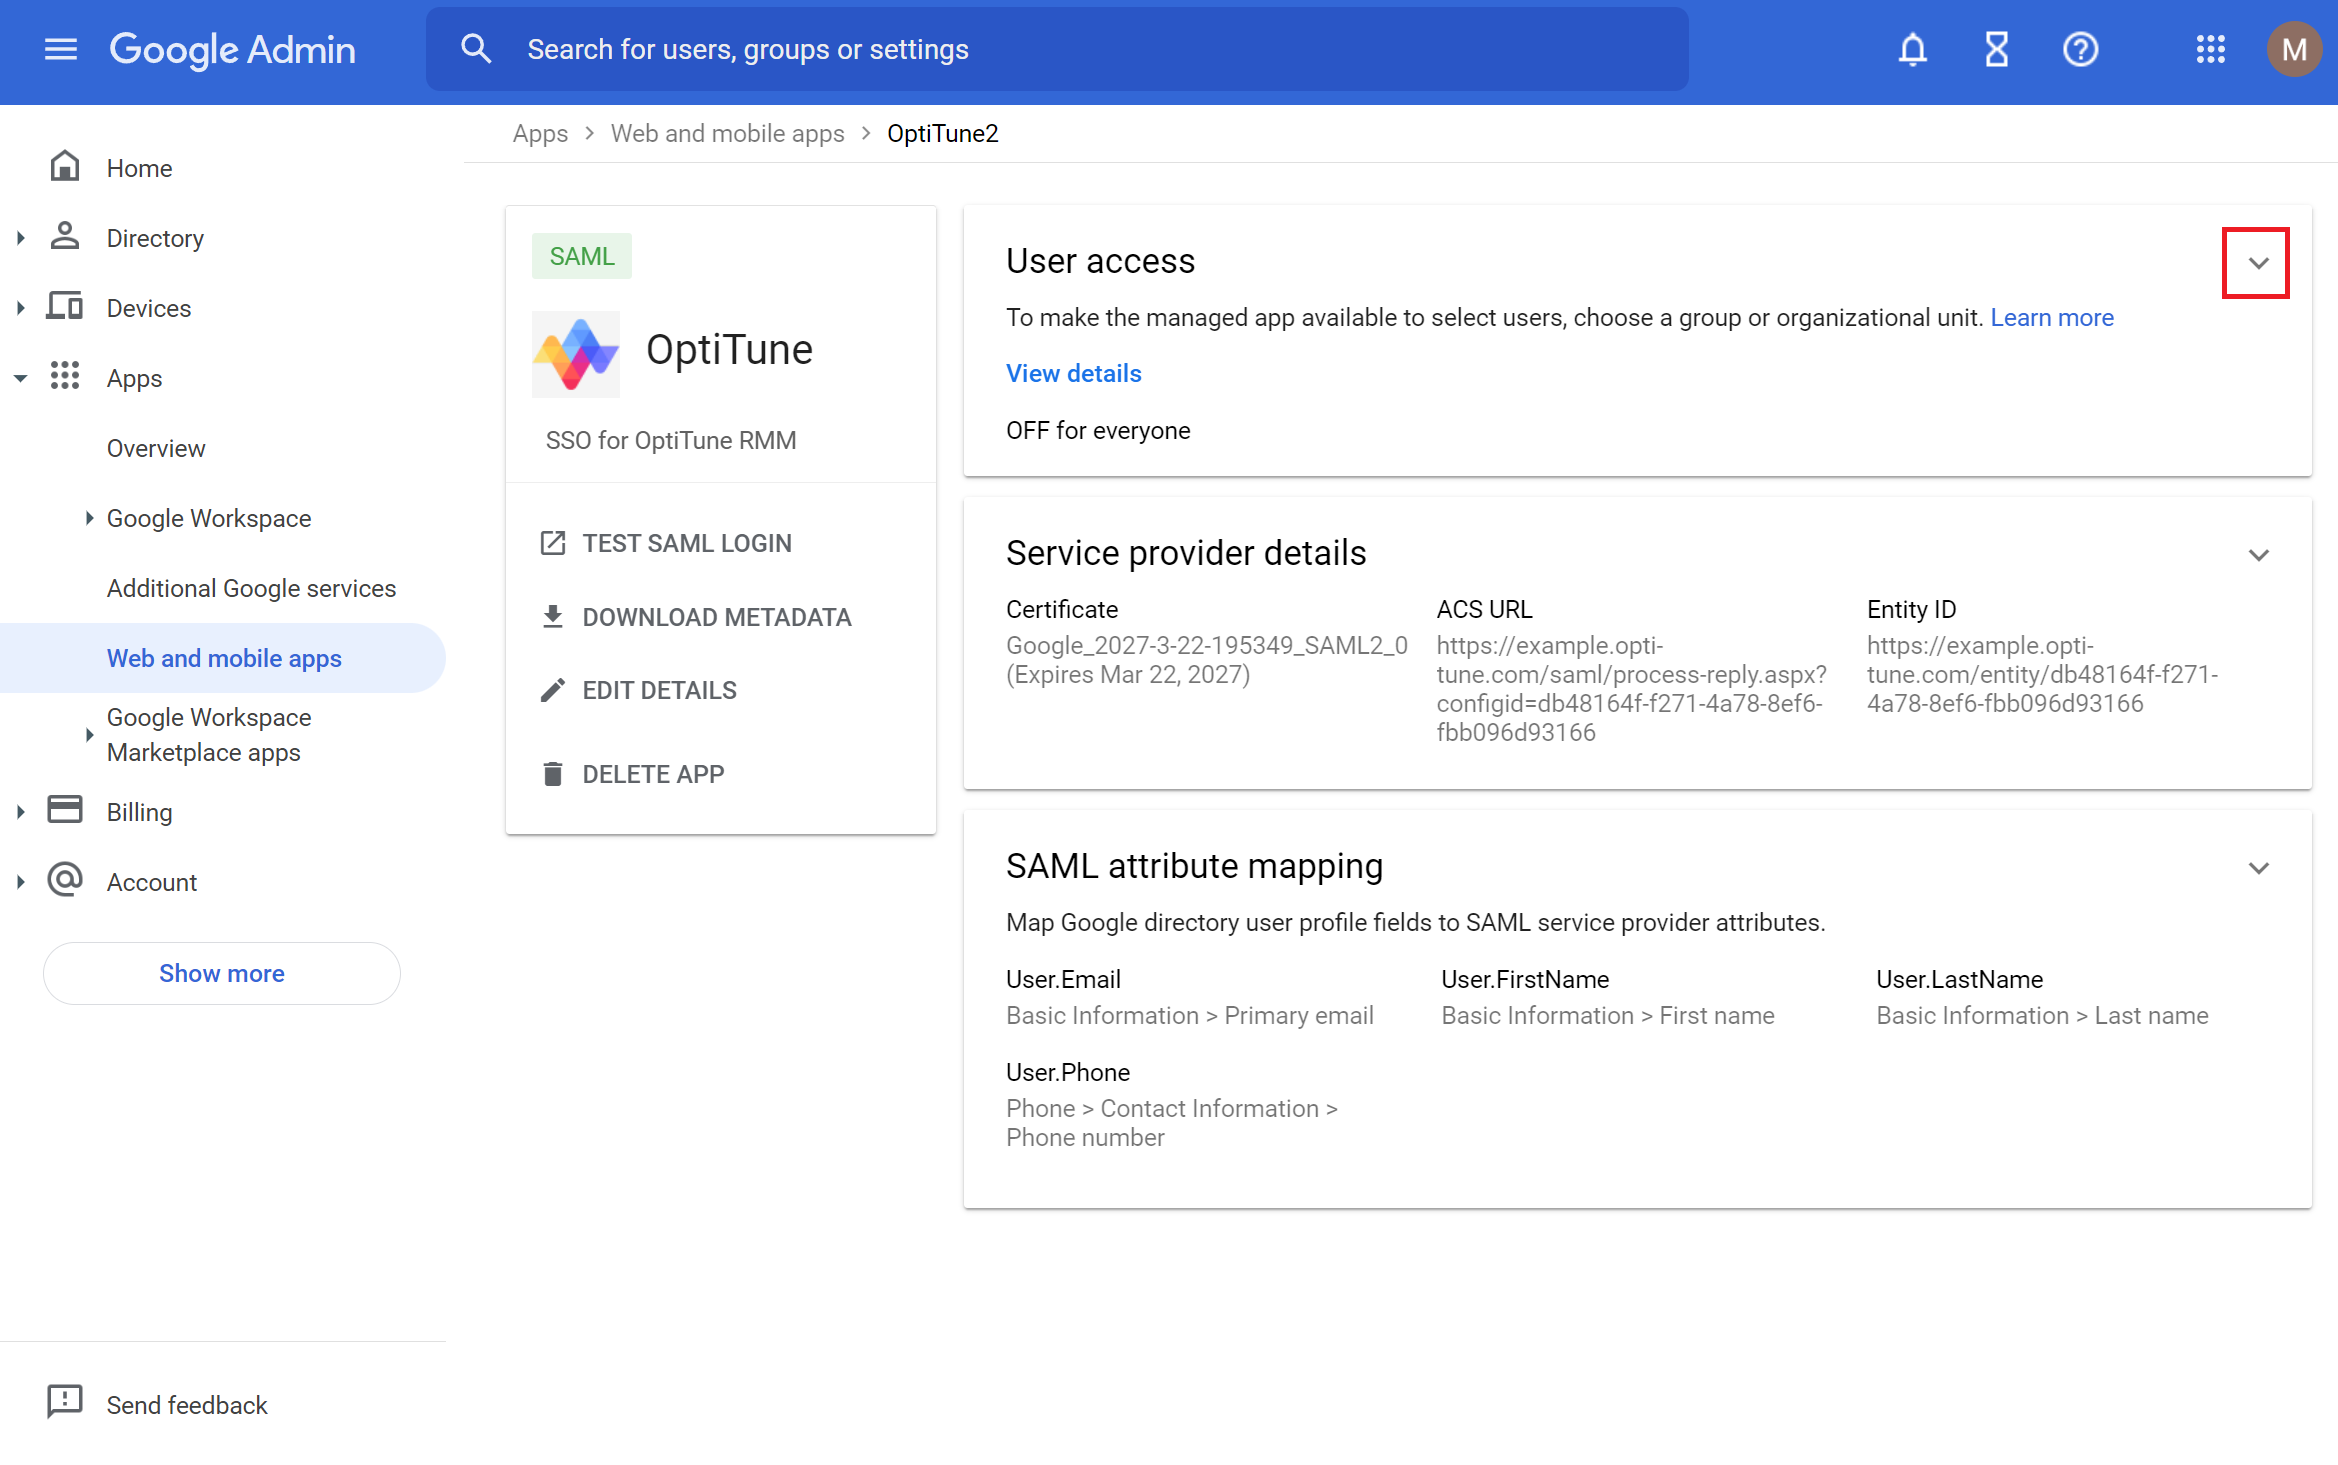Expand the Billing tree arrow
Screen dimensions: 2338x1465
coord(21,812)
